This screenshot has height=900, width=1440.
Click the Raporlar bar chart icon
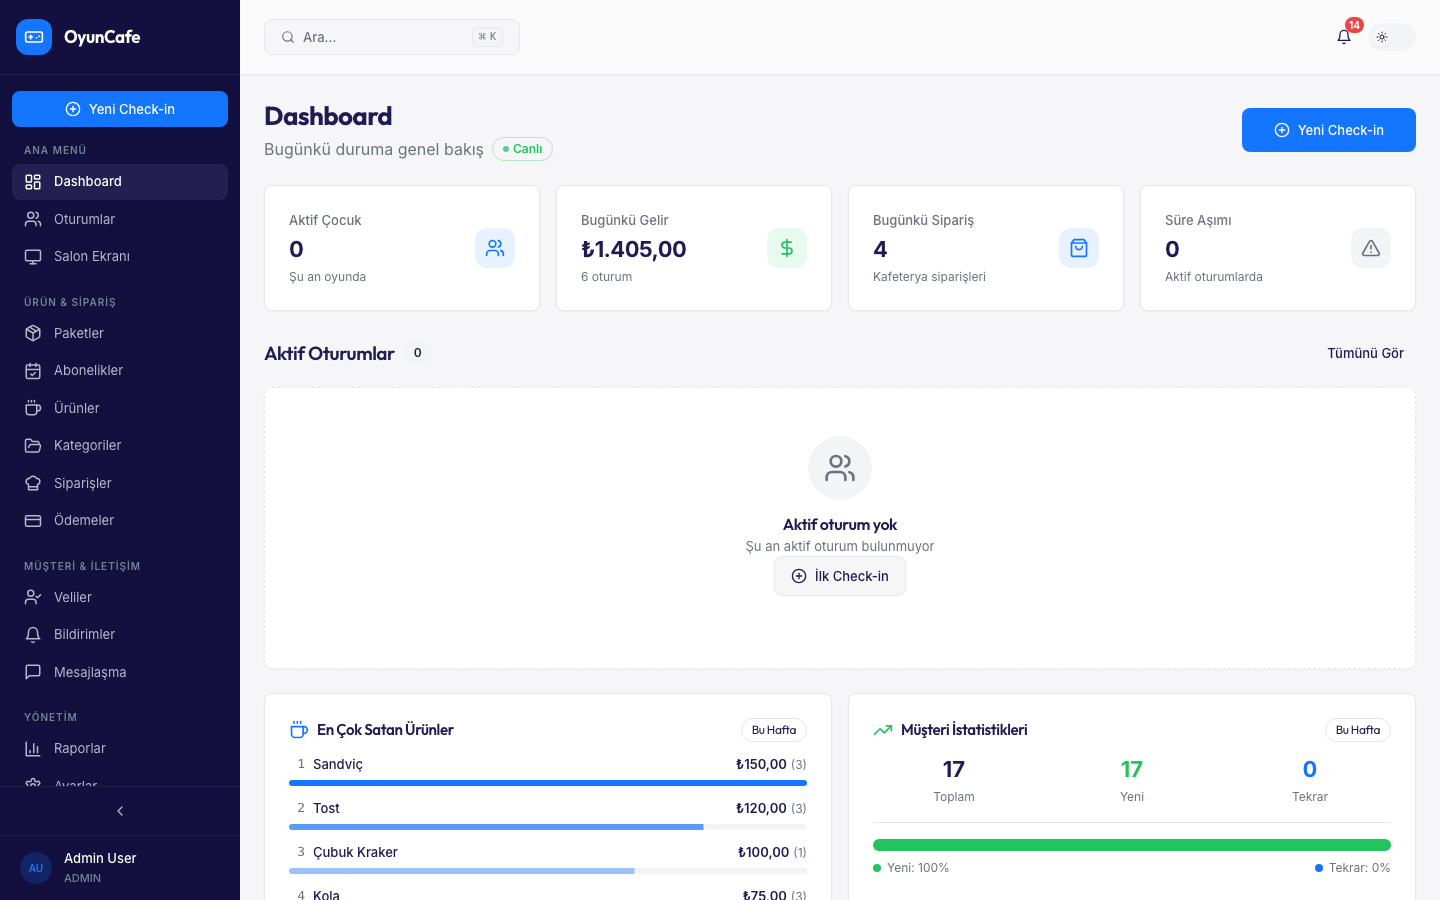pos(33,748)
